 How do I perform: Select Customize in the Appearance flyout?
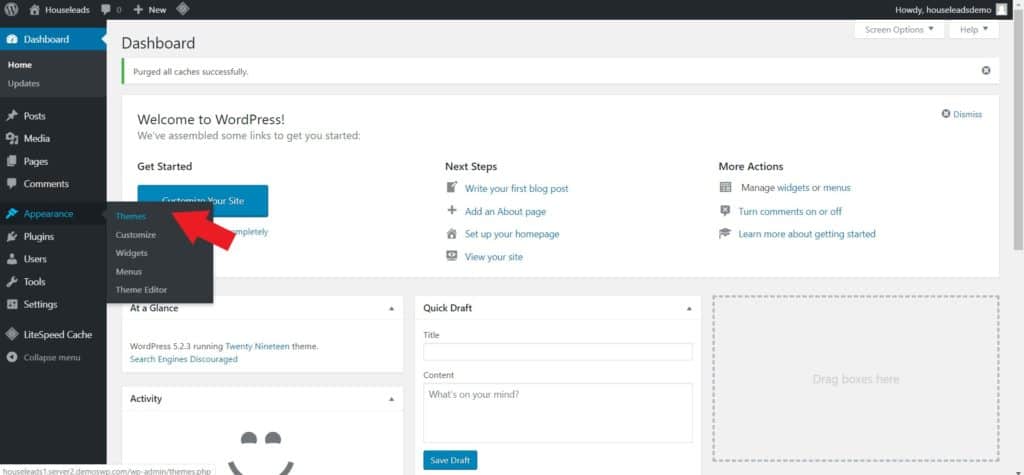136,235
